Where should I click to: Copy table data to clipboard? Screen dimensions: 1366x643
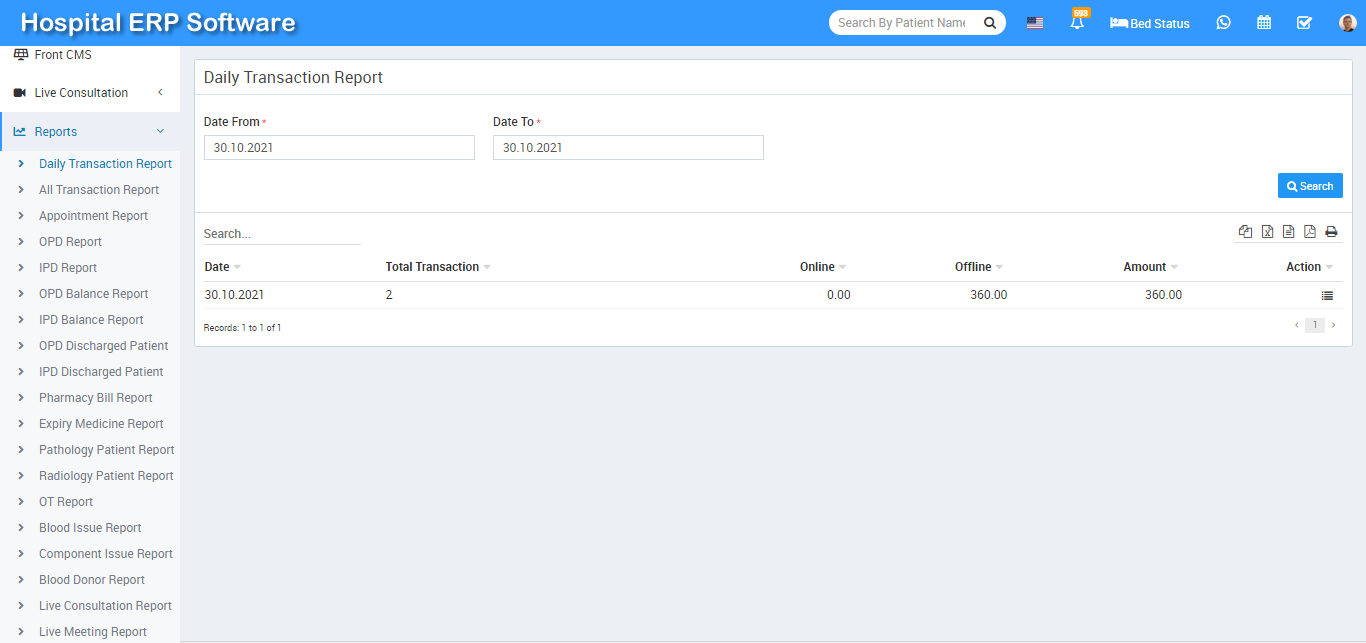click(x=1245, y=232)
